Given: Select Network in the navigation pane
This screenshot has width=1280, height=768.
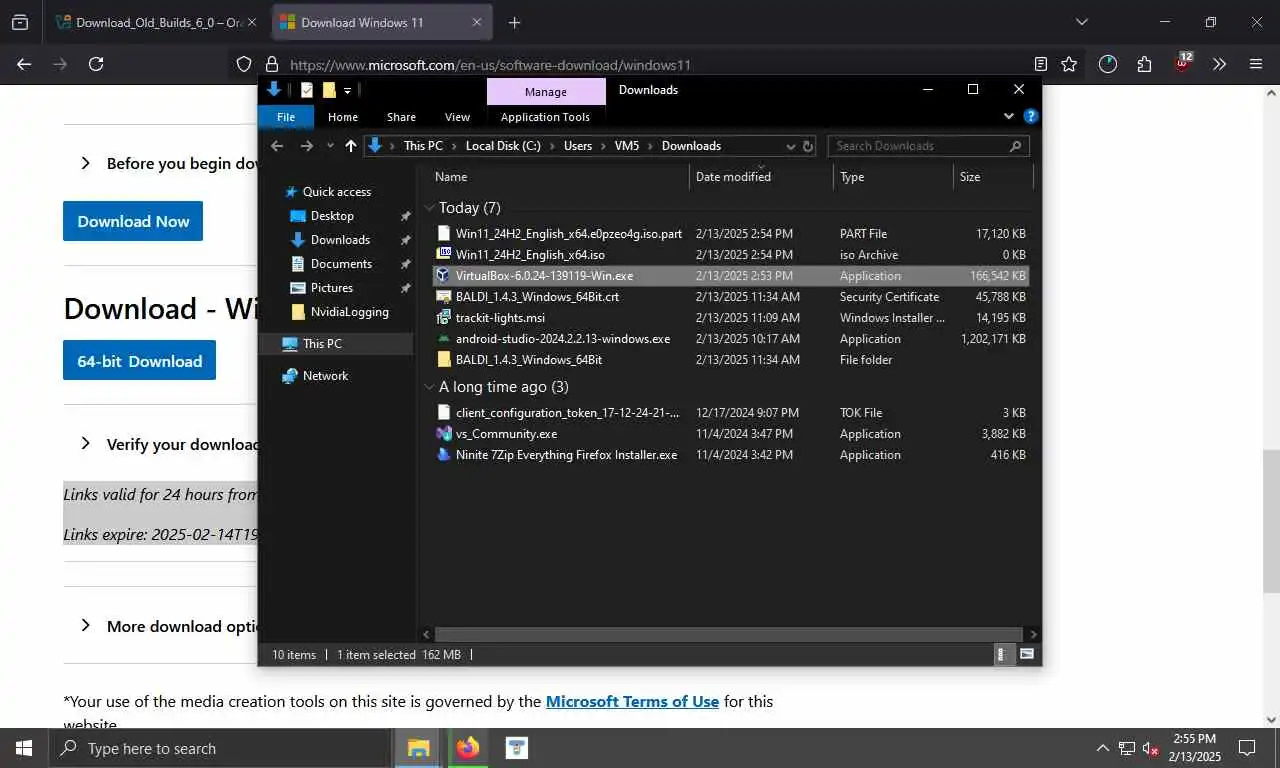Looking at the screenshot, I should [325, 376].
